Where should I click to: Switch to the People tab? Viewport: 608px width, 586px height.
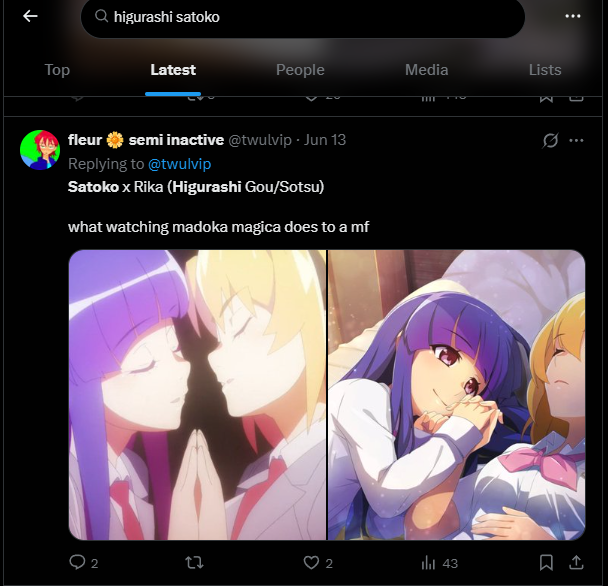point(300,70)
